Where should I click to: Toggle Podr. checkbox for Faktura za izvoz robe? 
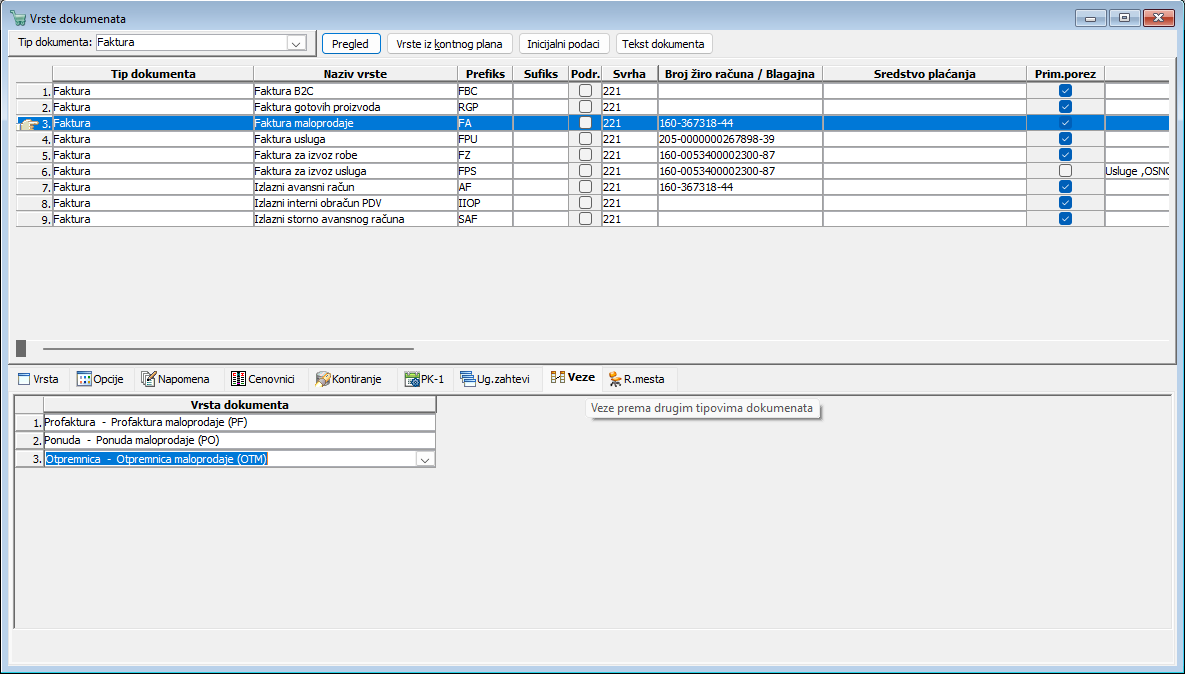585,155
